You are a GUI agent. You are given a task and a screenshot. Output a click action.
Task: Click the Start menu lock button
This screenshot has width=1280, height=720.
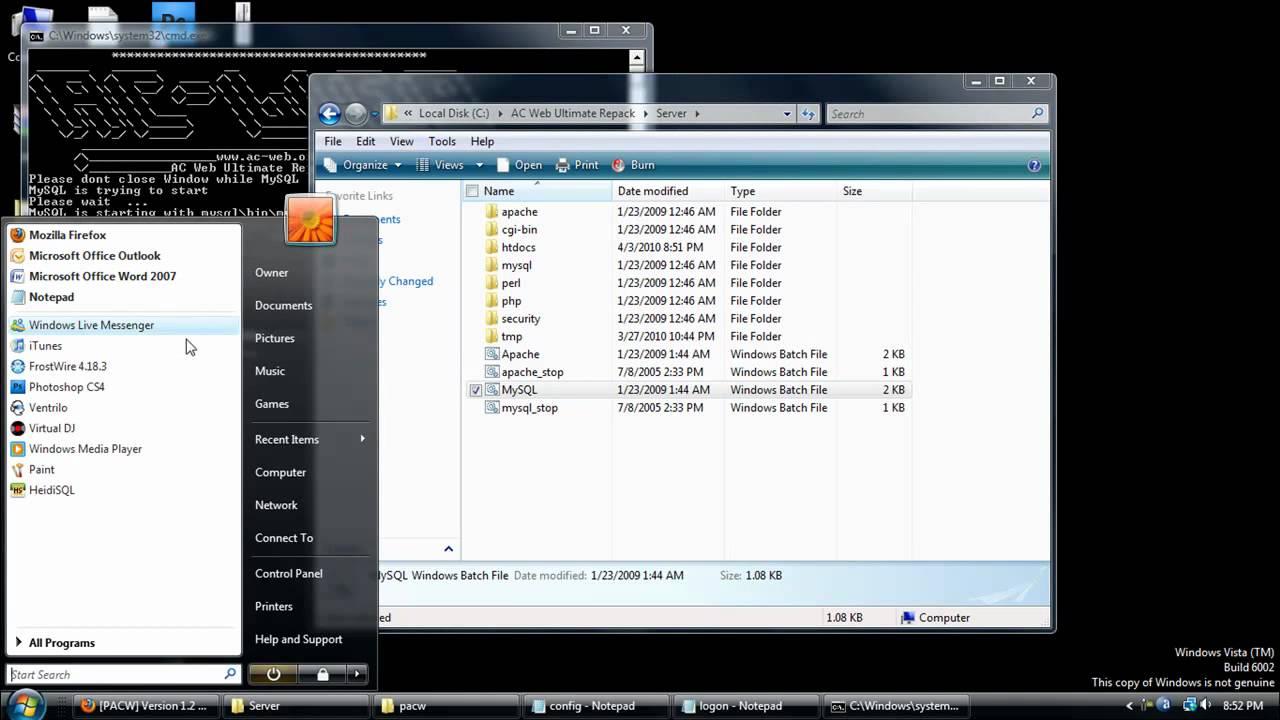(x=323, y=674)
